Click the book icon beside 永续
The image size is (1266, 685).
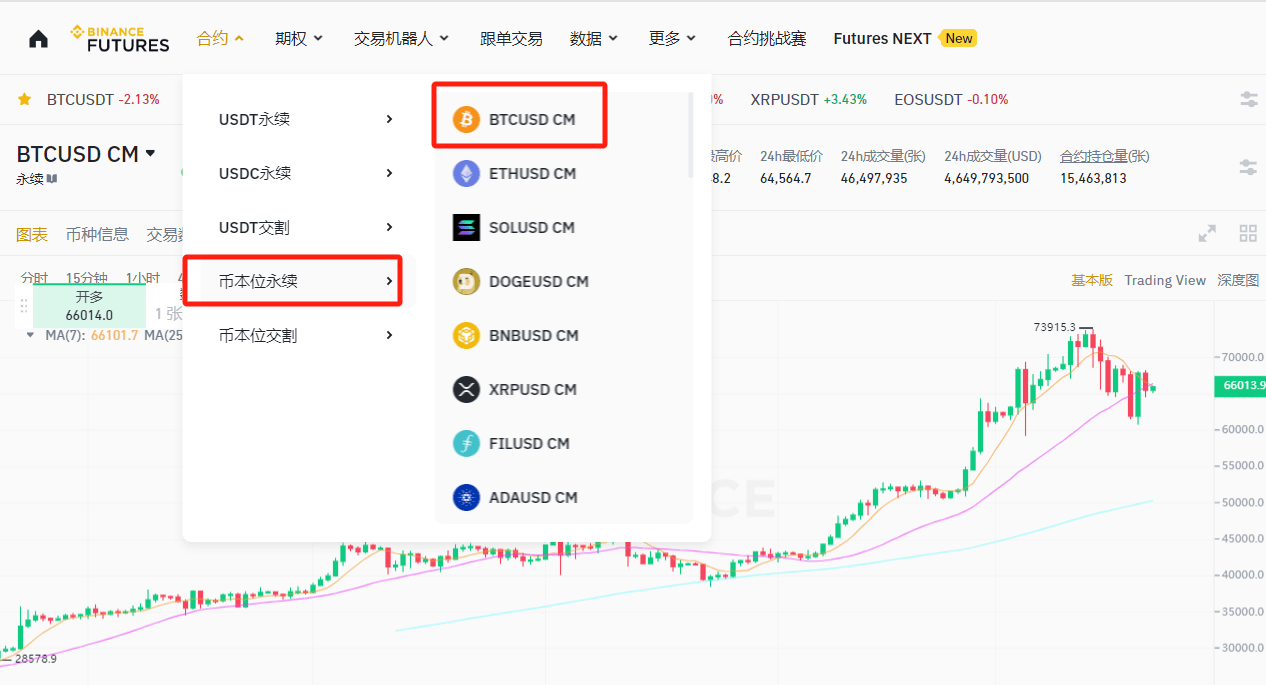(52, 179)
